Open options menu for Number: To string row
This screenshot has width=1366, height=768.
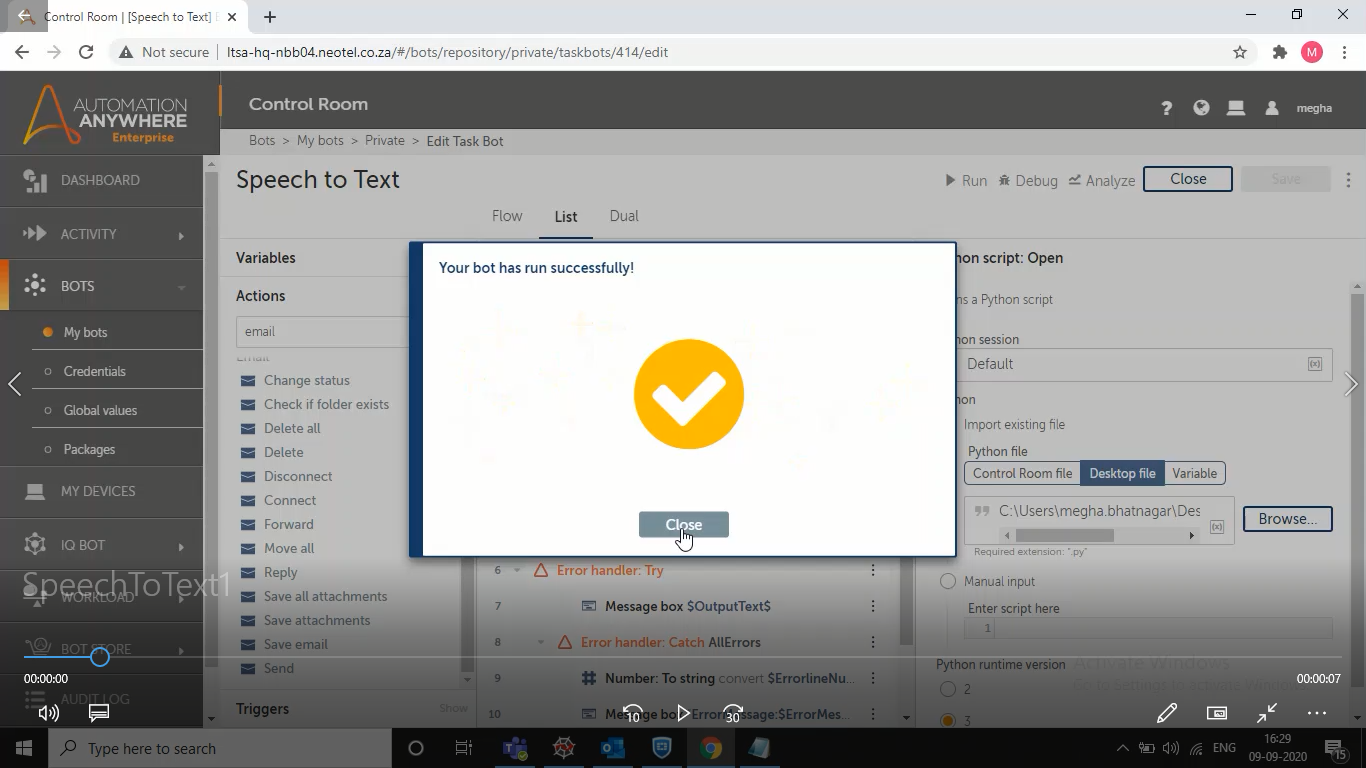pyautogui.click(x=873, y=678)
